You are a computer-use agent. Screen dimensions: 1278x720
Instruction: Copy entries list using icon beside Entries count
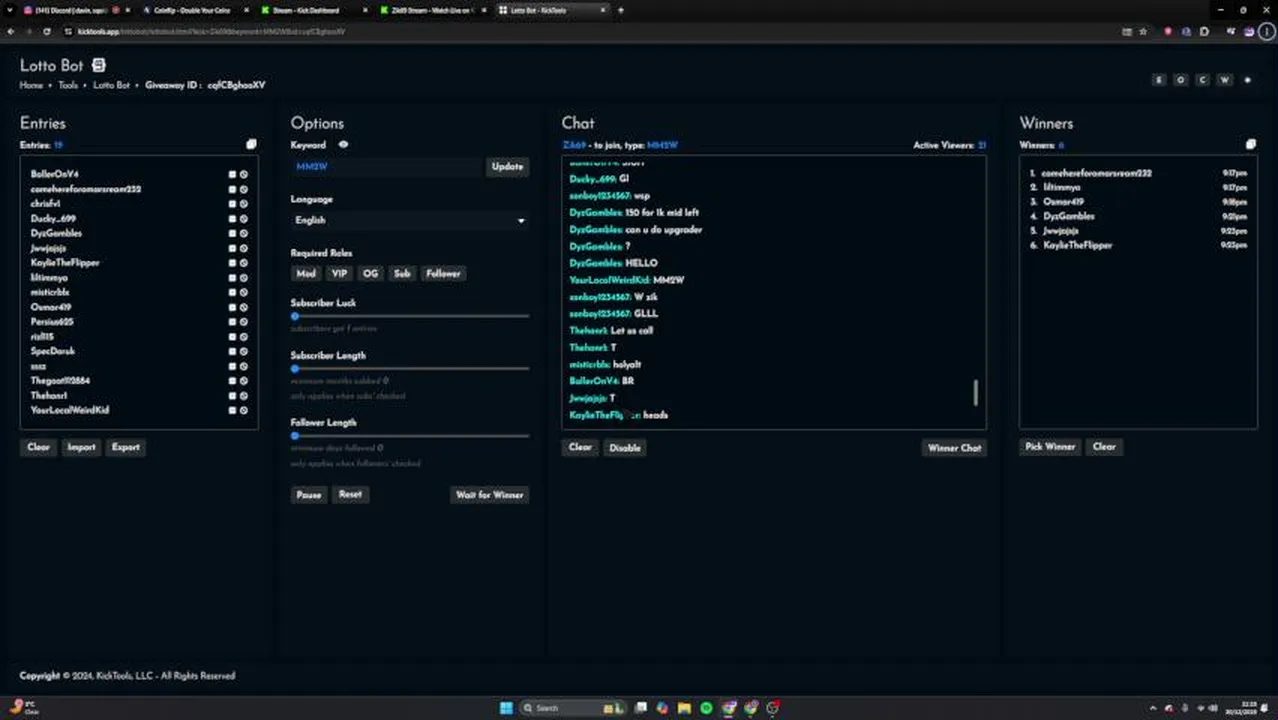click(x=251, y=144)
